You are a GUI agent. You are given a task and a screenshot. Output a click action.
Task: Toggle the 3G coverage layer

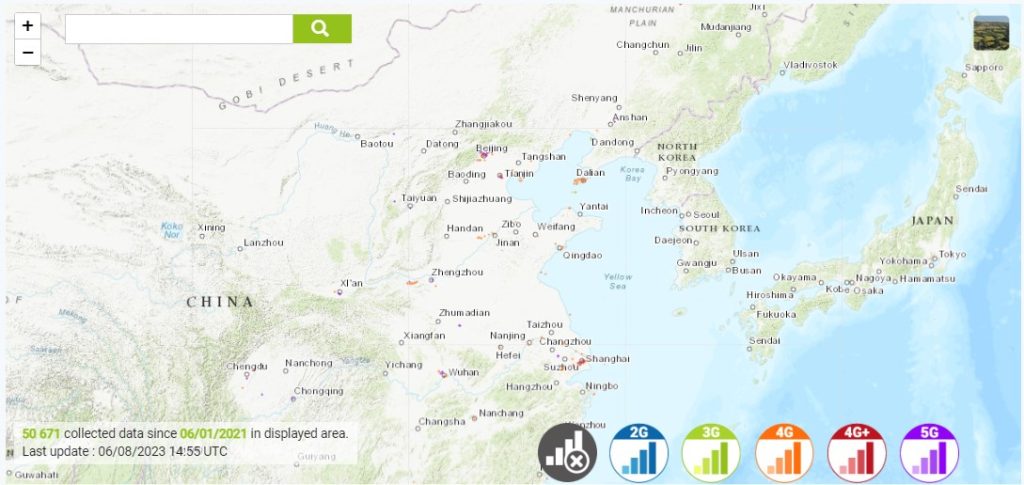pos(711,452)
